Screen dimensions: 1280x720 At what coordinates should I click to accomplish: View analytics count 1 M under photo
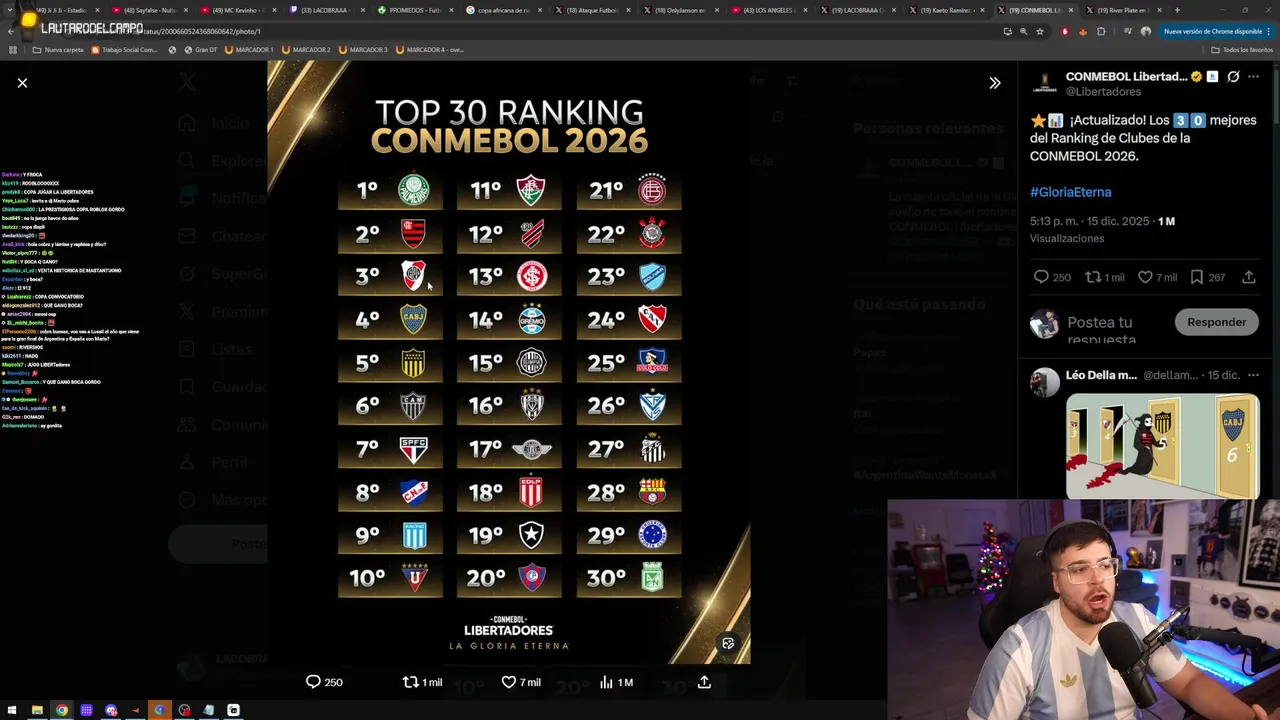click(616, 682)
